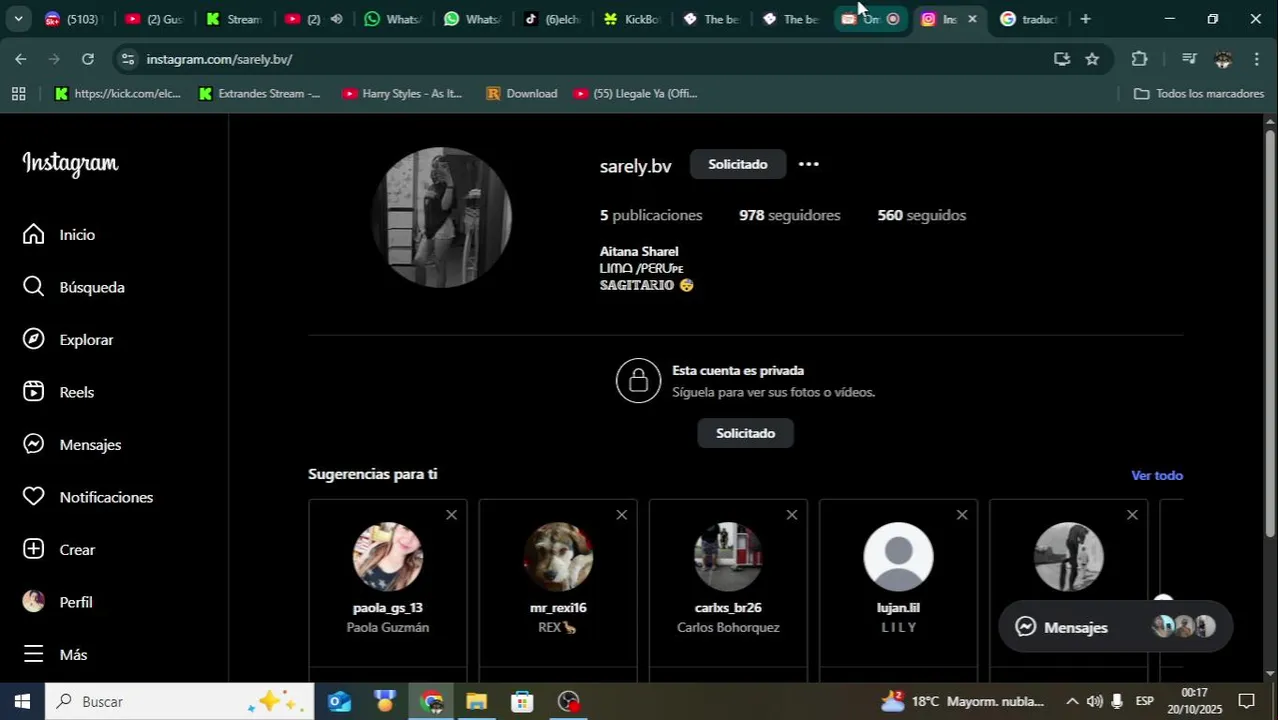Close the Instagram tab

point(972,19)
